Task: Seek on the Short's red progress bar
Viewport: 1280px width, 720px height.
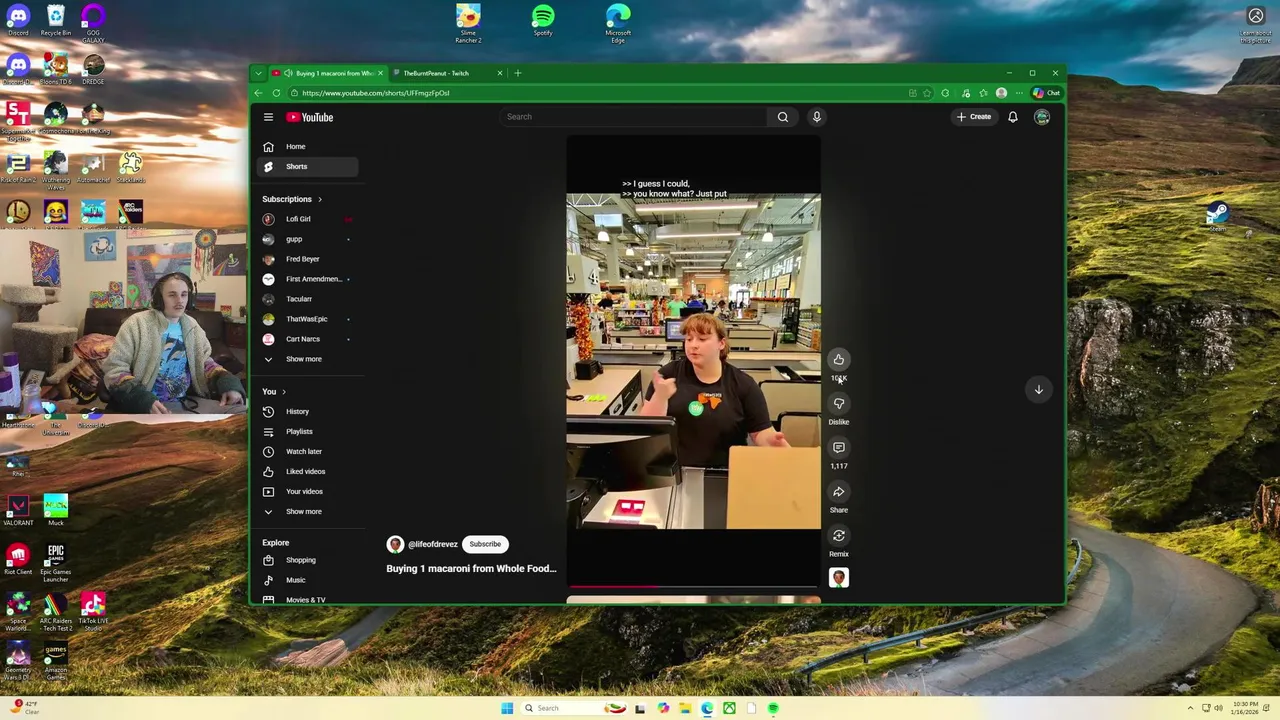Action: pyautogui.click(x=693, y=587)
